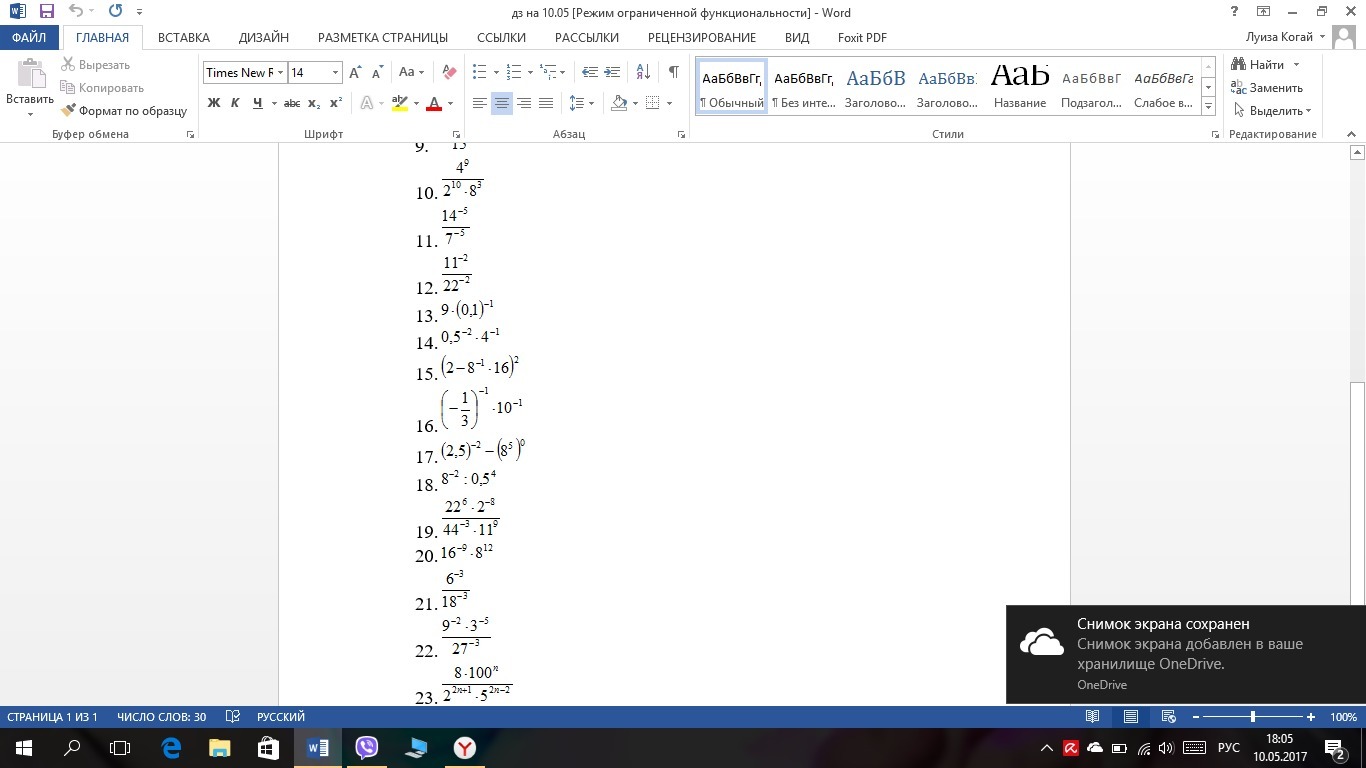Toggle strikethrough (abc) formatting
Viewport: 1366px width, 768px height.
point(292,103)
